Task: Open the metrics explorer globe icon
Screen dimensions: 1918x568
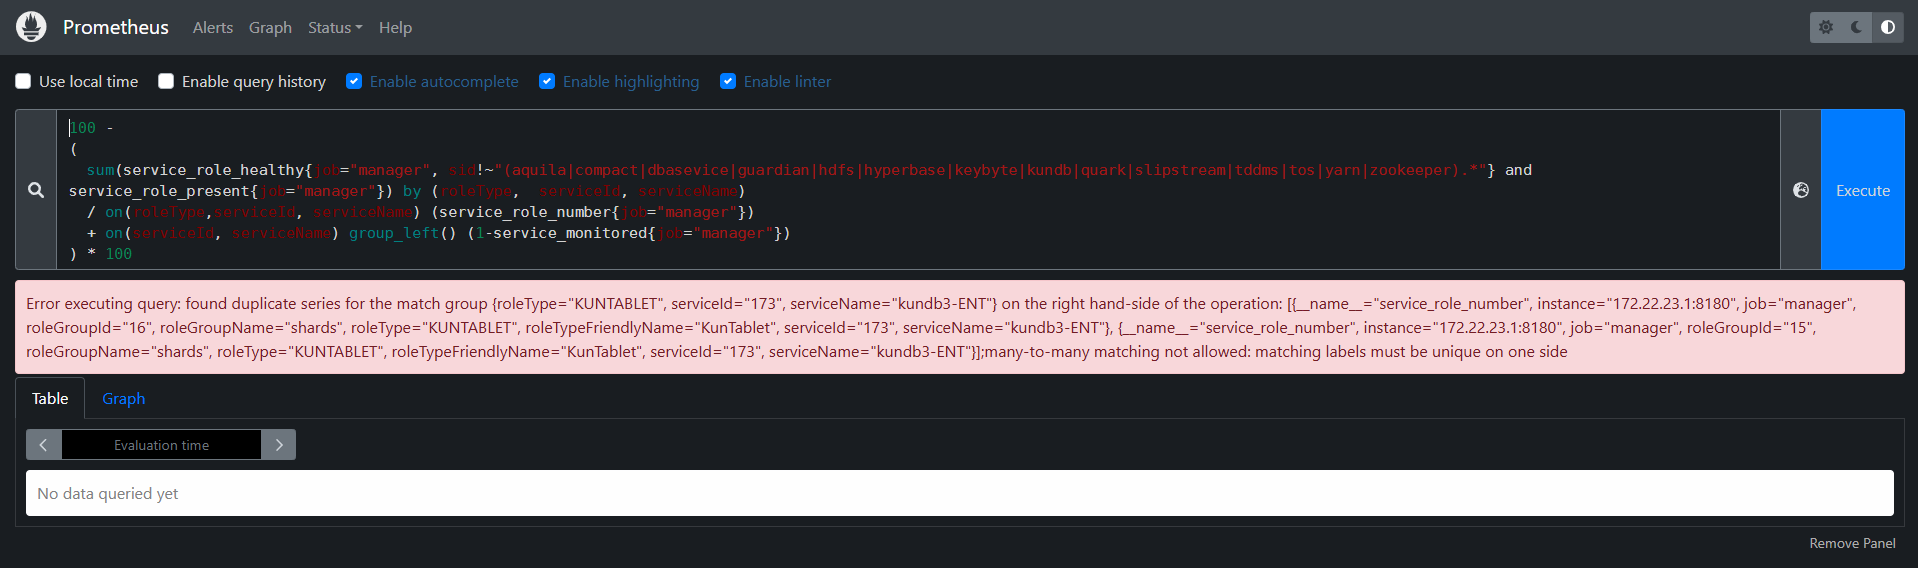Action: click(x=1801, y=190)
